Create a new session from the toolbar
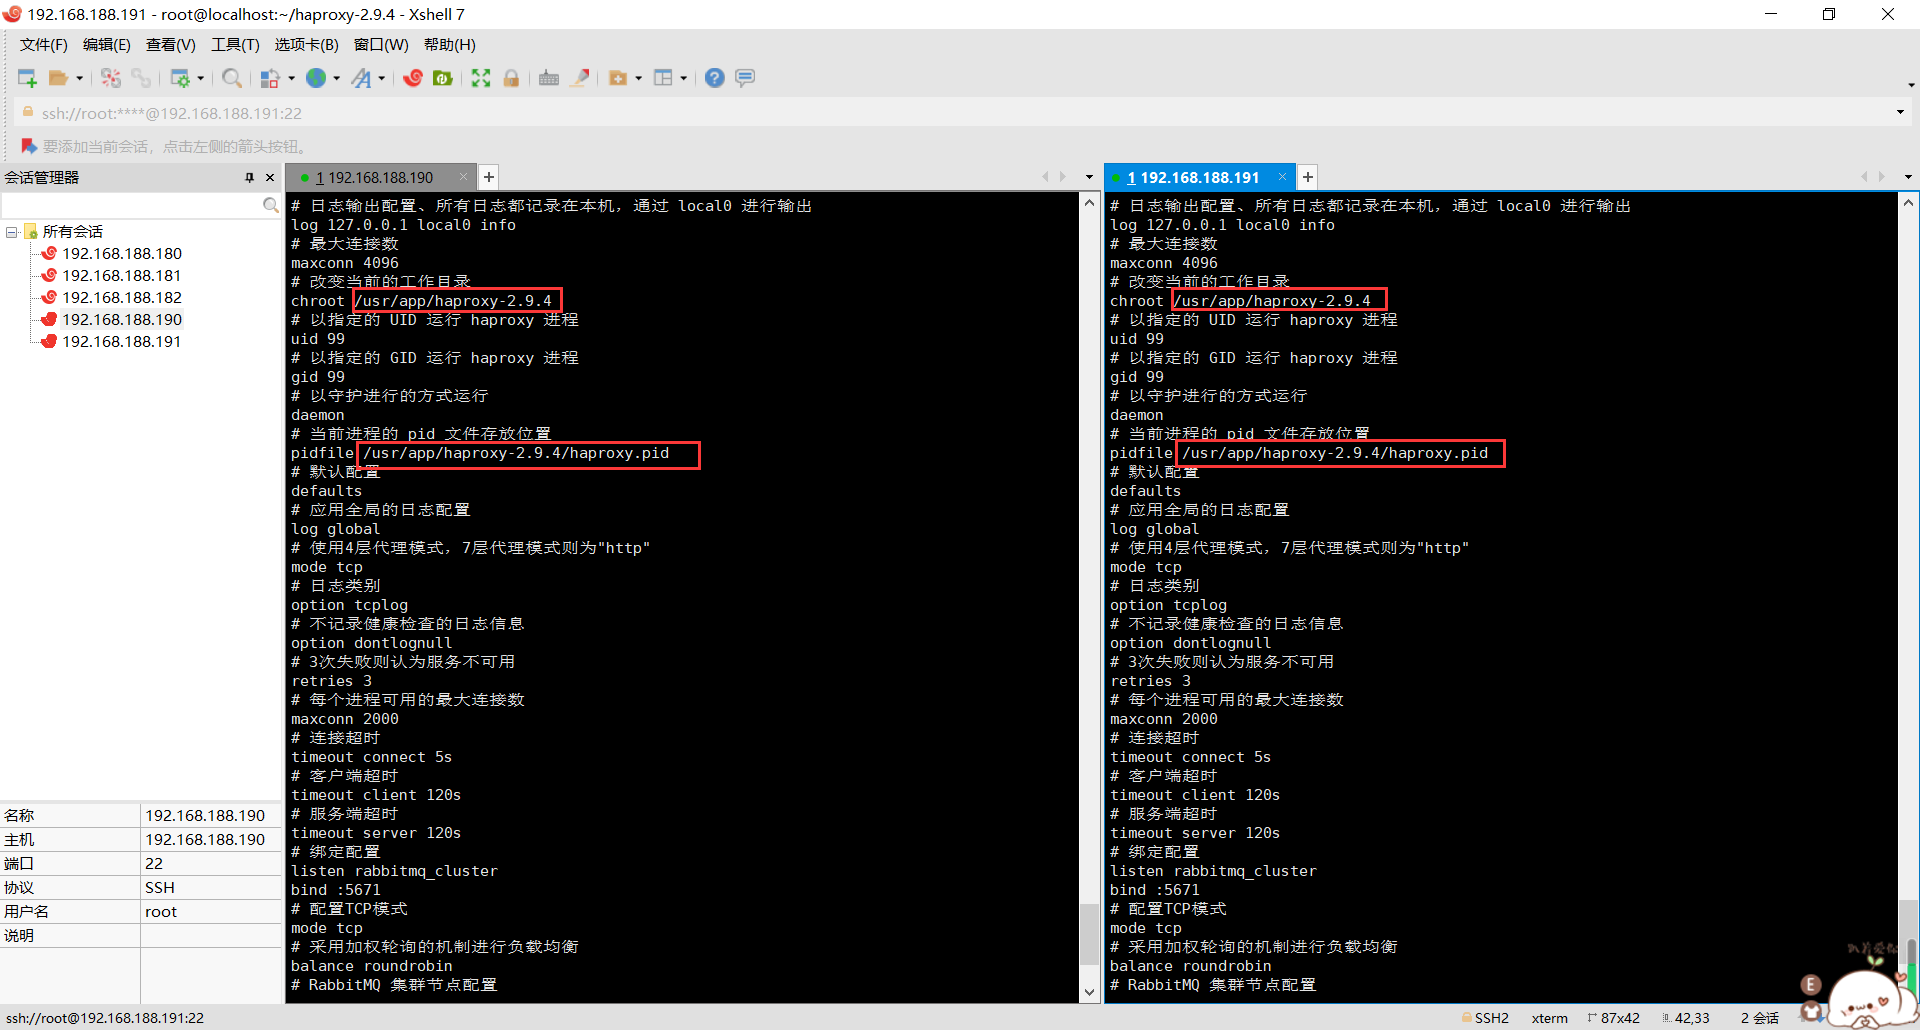Screen dimensions: 1920x1030 coord(27,78)
